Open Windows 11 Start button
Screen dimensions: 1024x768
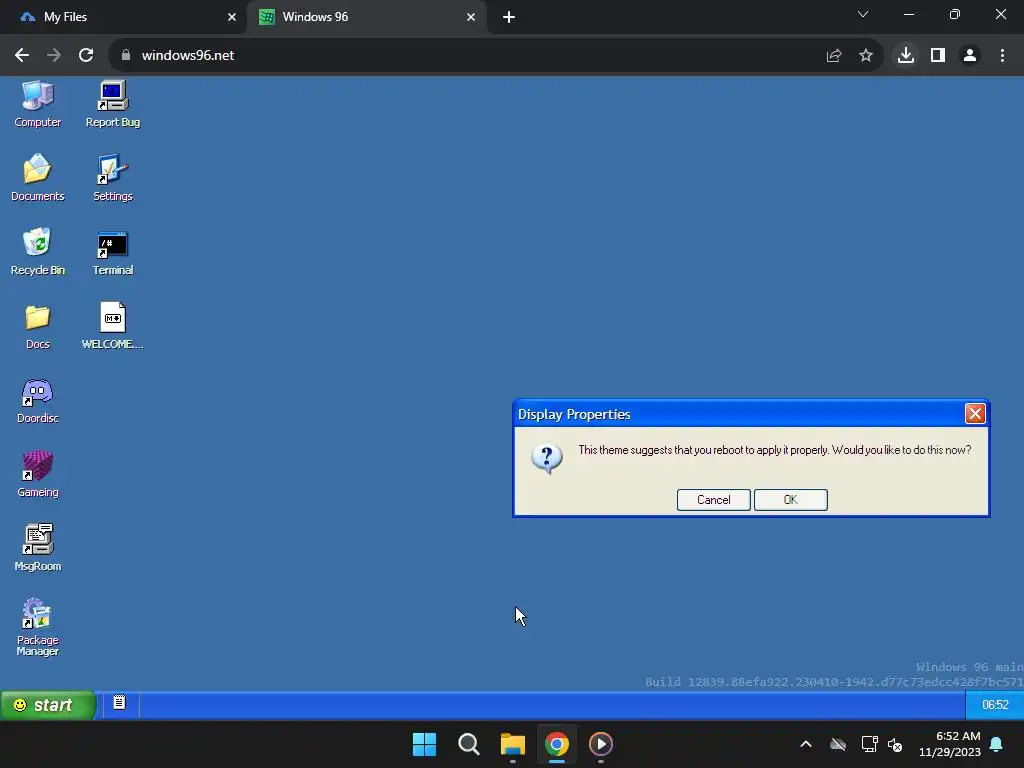pyautogui.click(x=424, y=744)
